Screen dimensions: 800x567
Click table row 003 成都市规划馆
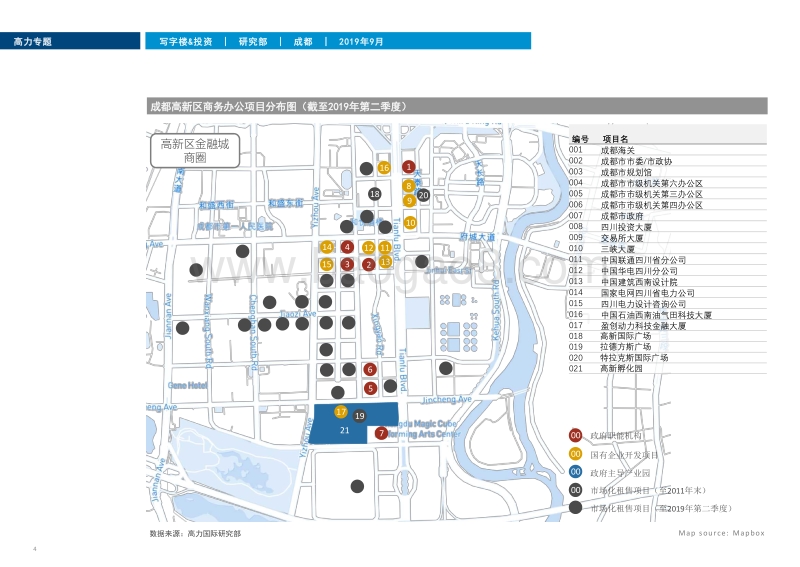(667, 172)
